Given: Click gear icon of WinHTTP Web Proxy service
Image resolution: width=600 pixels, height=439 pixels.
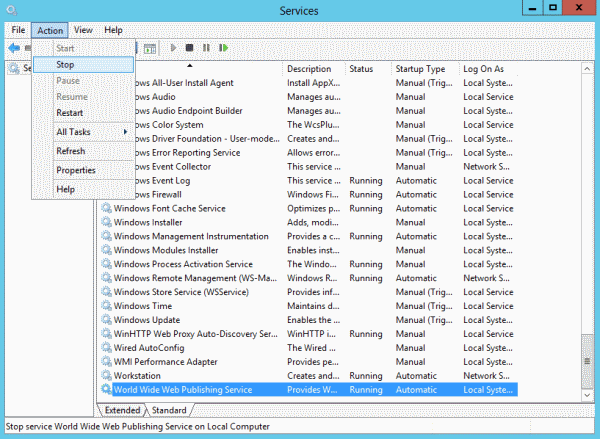Looking at the screenshot, I should (x=106, y=334).
